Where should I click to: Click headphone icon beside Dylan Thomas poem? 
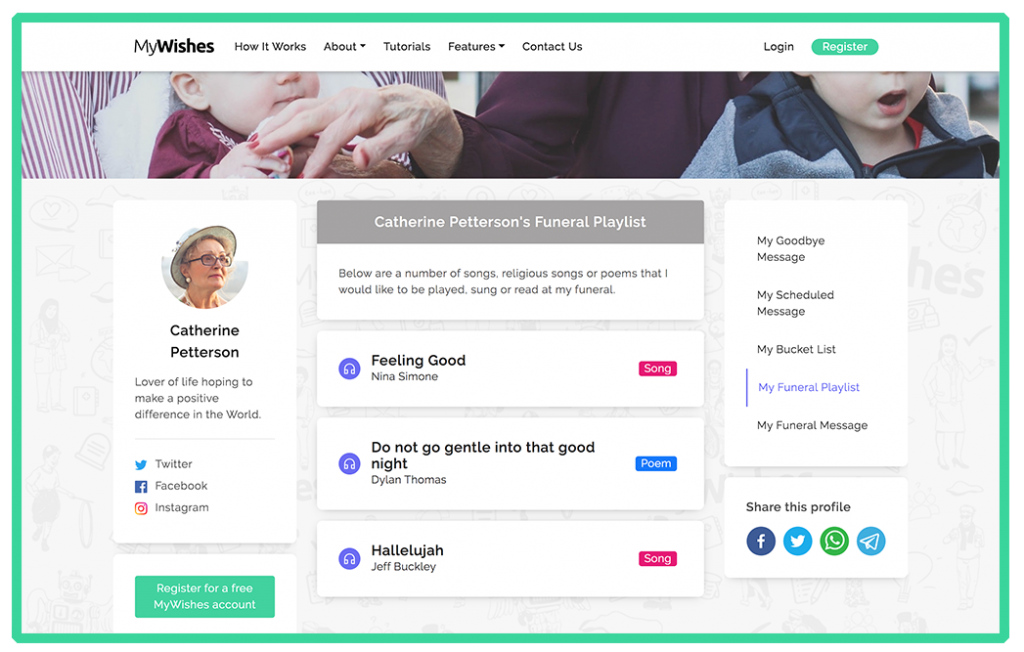tap(349, 463)
